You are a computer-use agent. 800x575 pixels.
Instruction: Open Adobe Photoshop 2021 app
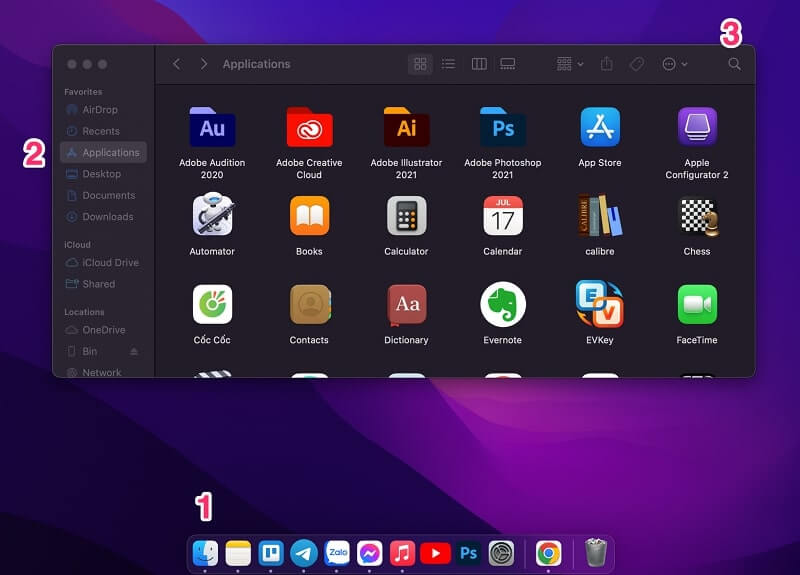click(x=503, y=128)
